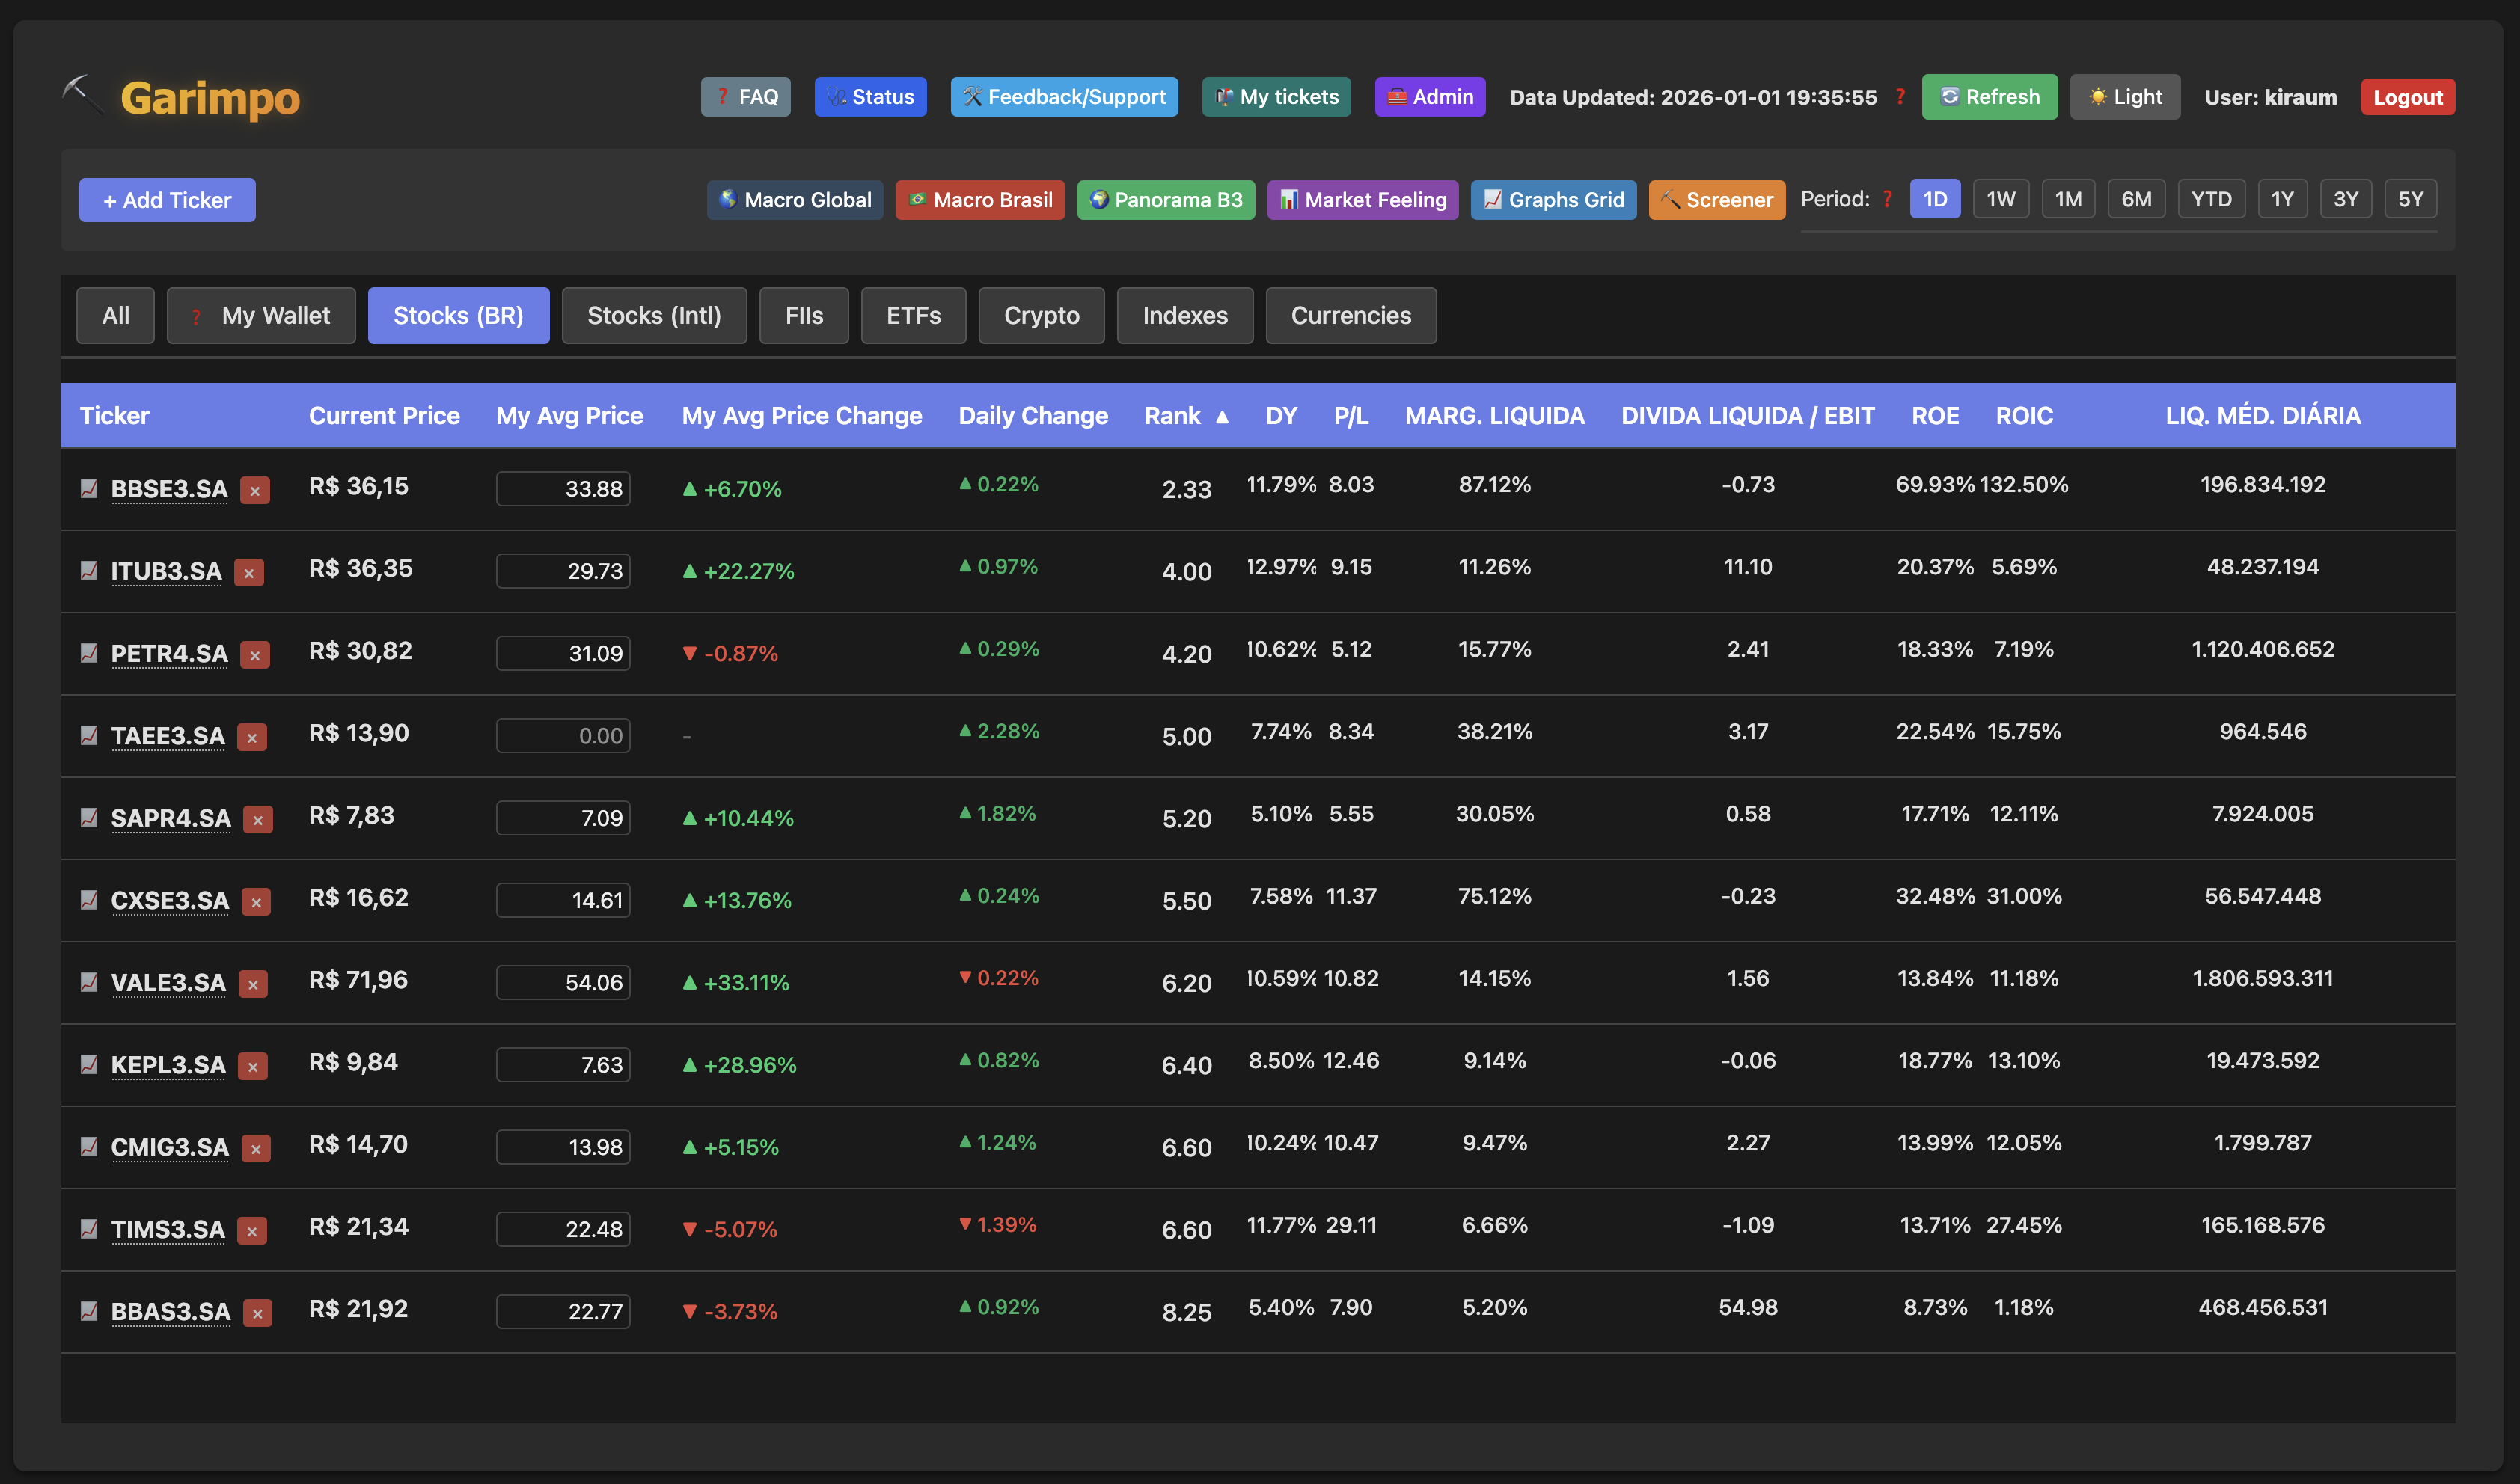Sort table by DY column header
This screenshot has width=2520, height=1484.
1280,416
